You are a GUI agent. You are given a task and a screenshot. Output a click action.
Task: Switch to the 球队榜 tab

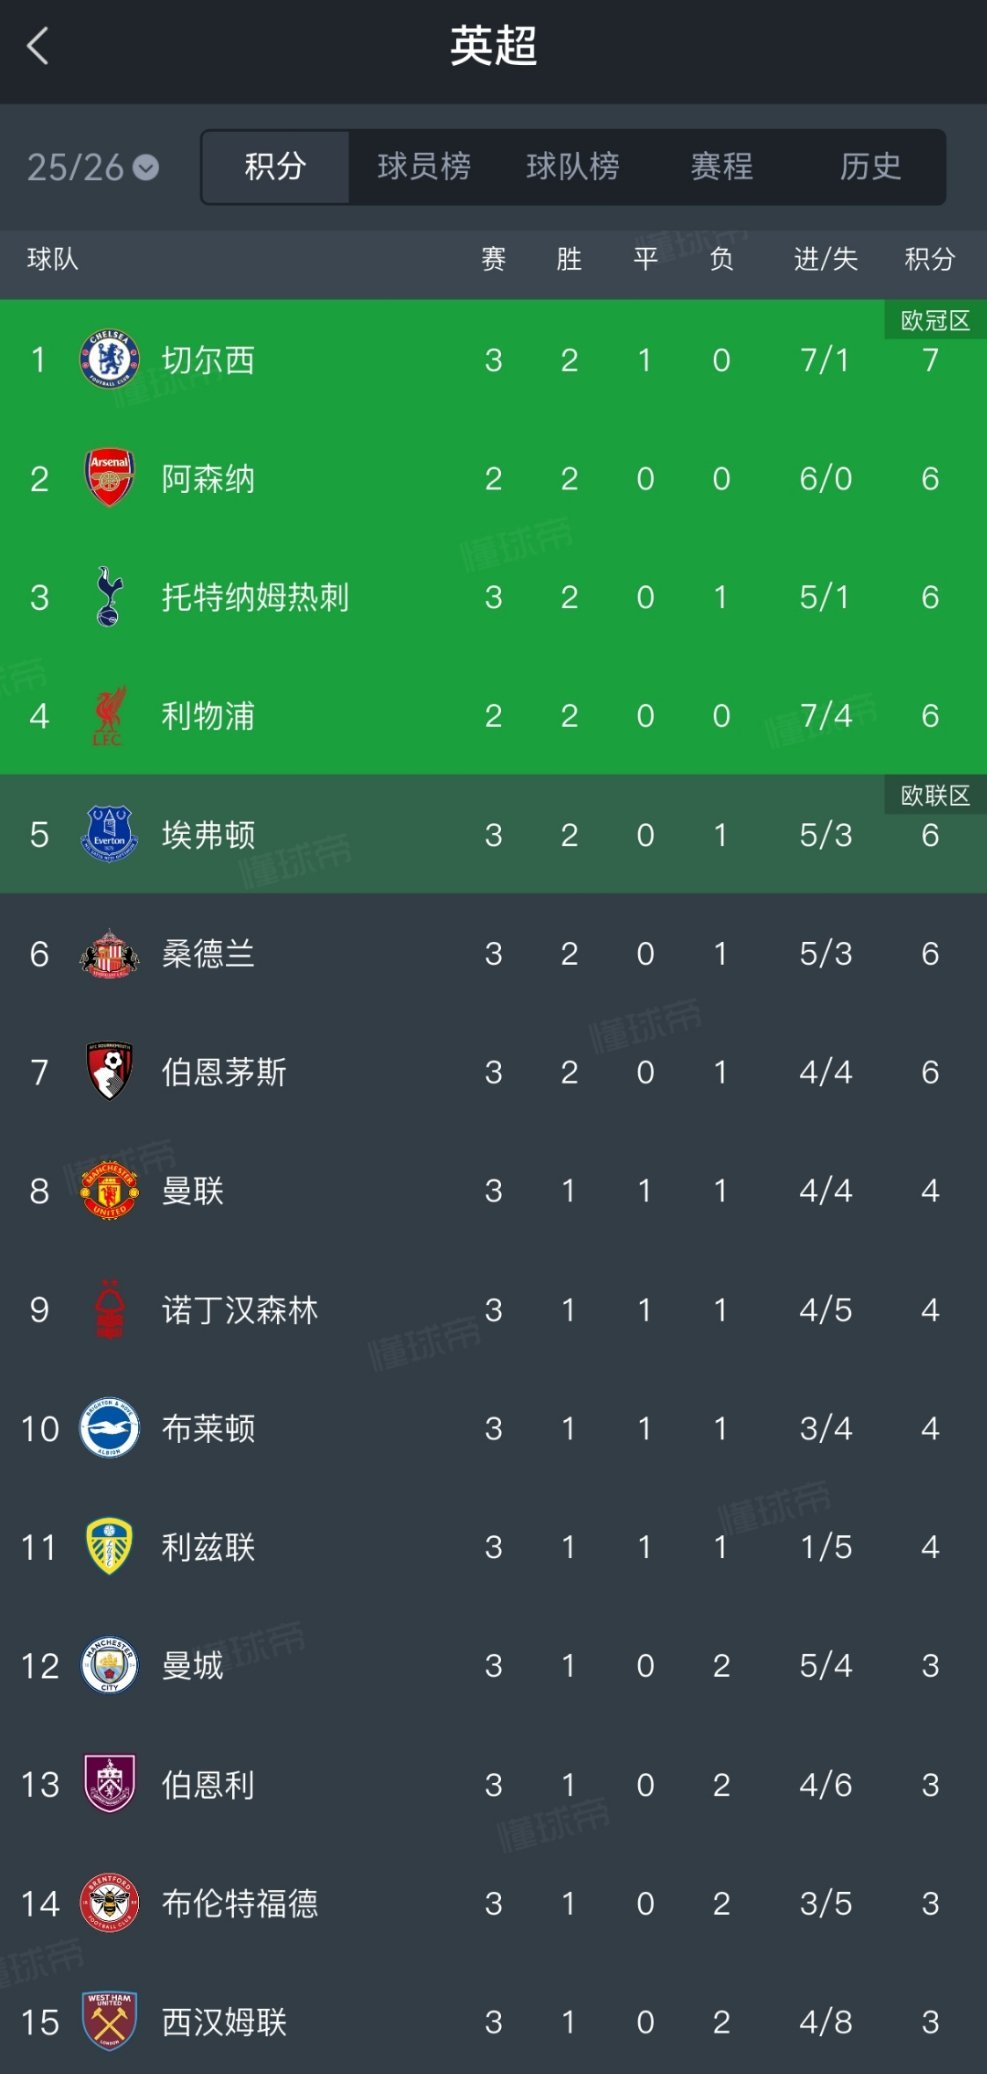[x=573, y=166]
